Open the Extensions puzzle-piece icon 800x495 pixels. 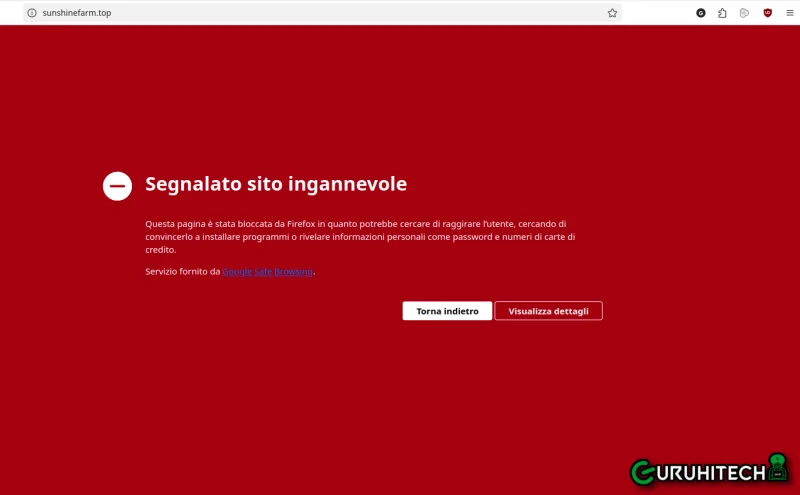click(722, 13)
